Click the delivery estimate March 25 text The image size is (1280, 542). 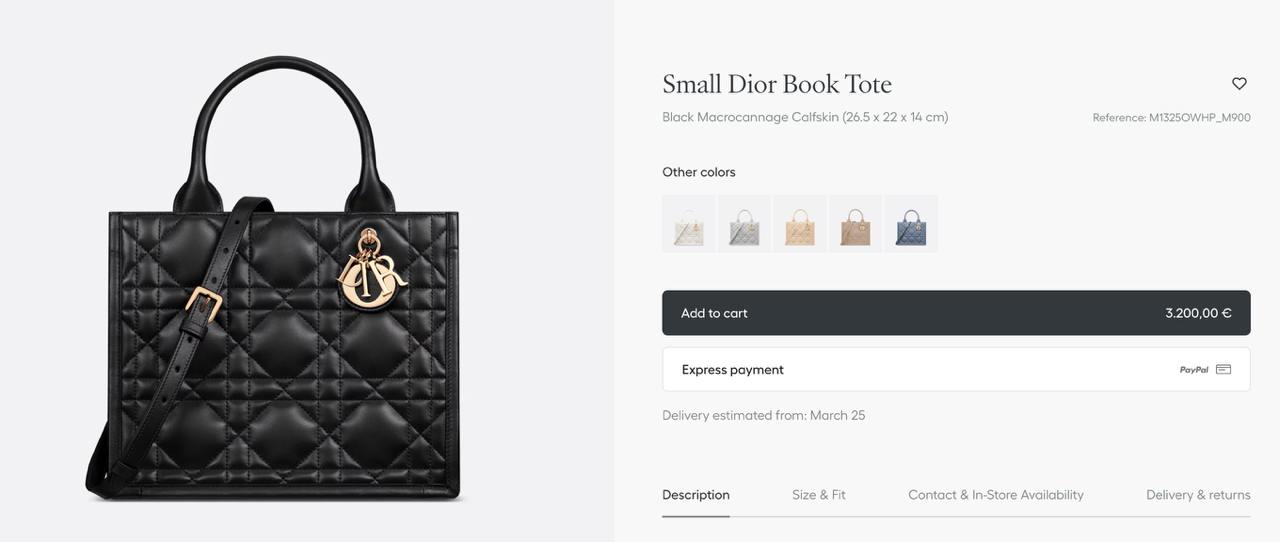(764, 416)
